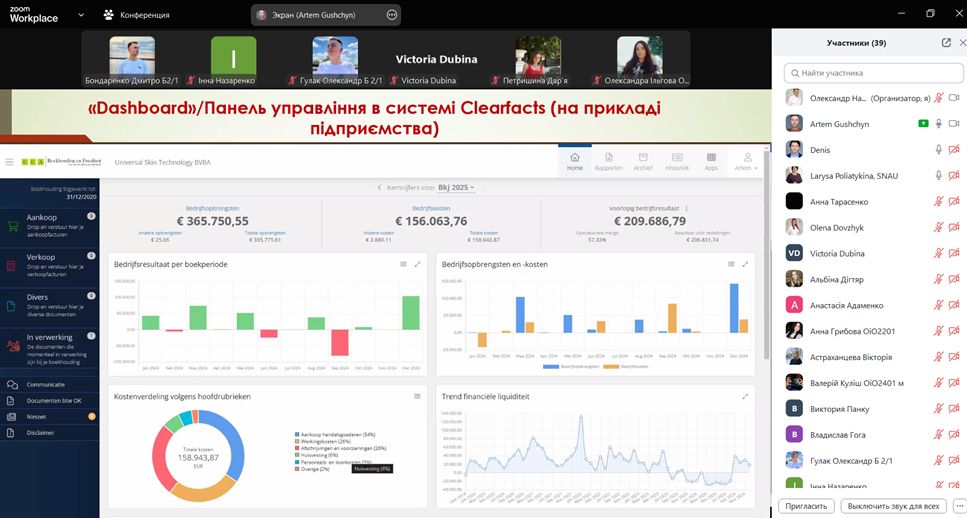The width and height of the screenshot is (967, 518).
Task: Open the Nieuws newspaper icon
Action: tap(11, 417)
